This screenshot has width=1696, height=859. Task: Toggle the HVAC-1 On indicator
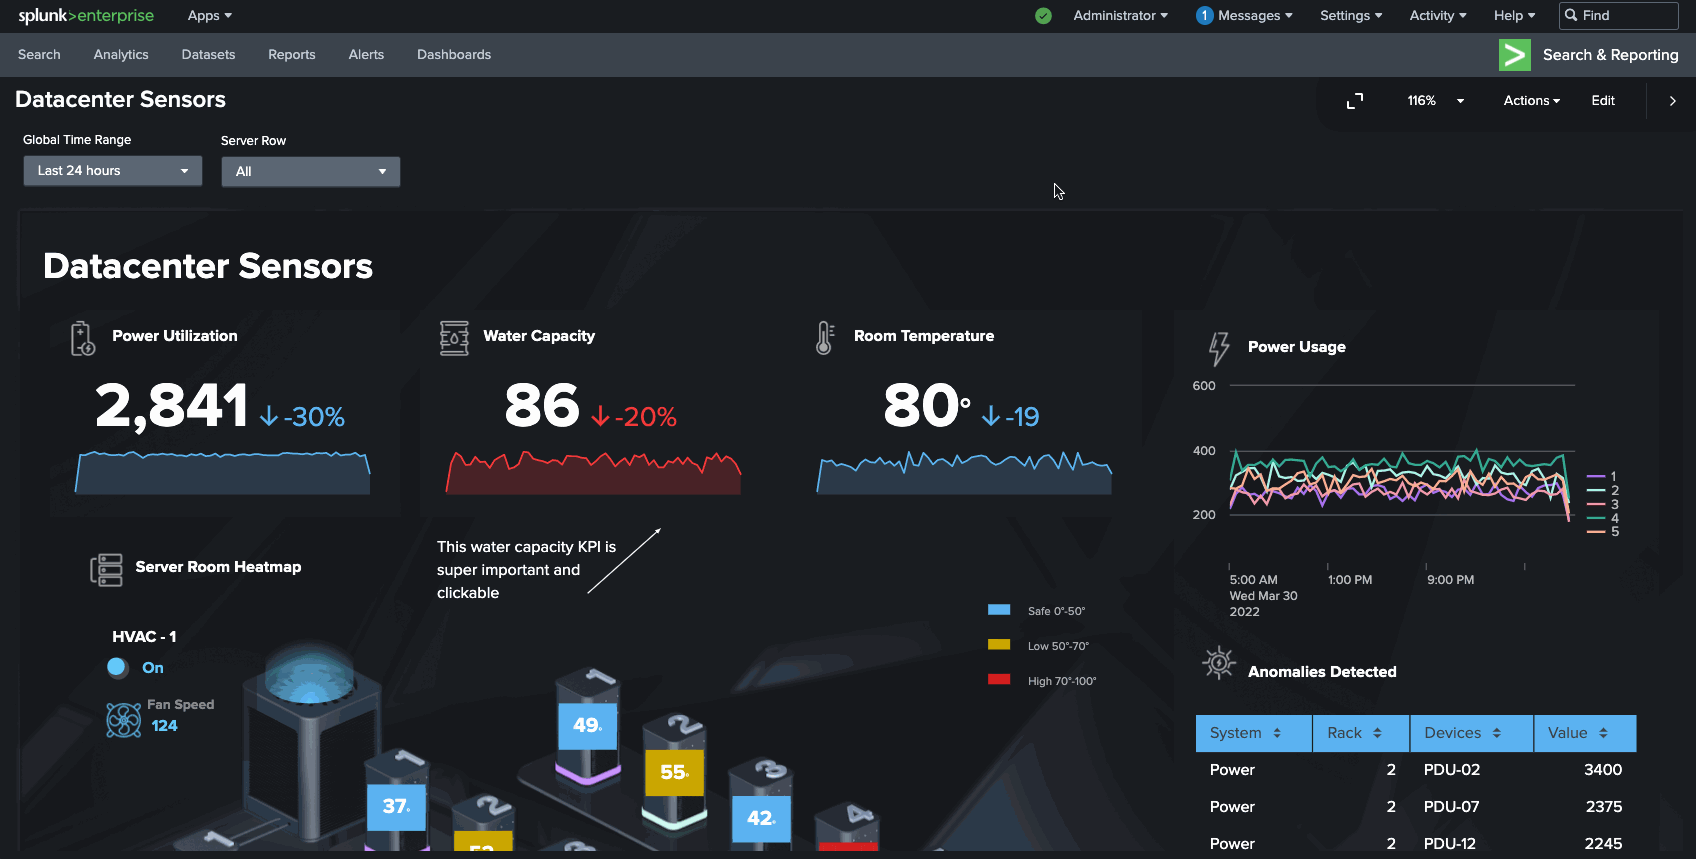117,667
